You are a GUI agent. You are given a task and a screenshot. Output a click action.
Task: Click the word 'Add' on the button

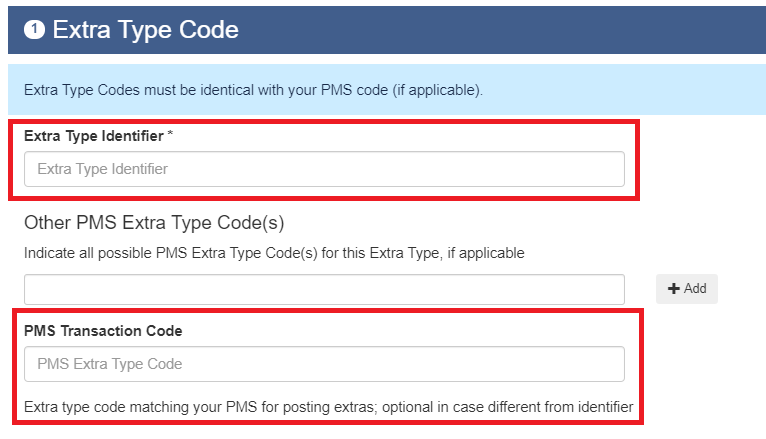click(x=695, y=289)
